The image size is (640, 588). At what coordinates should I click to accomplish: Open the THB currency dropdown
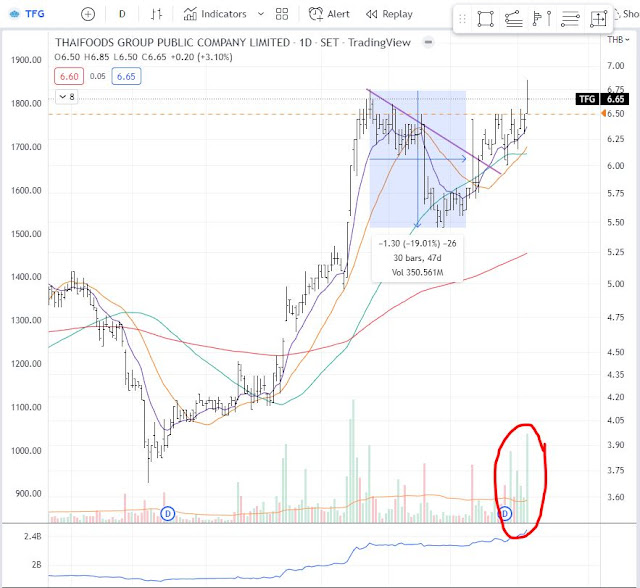[618, 40]
